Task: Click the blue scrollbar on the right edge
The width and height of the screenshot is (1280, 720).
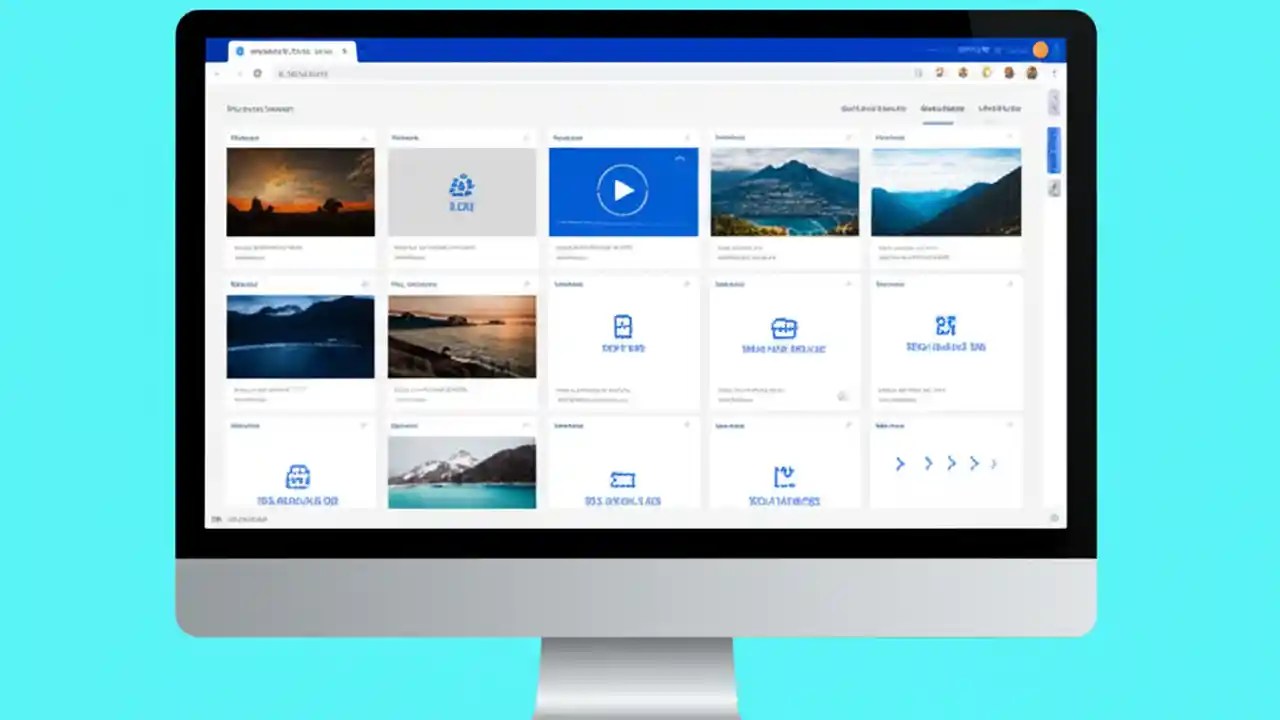Action: coord(1053,150)
